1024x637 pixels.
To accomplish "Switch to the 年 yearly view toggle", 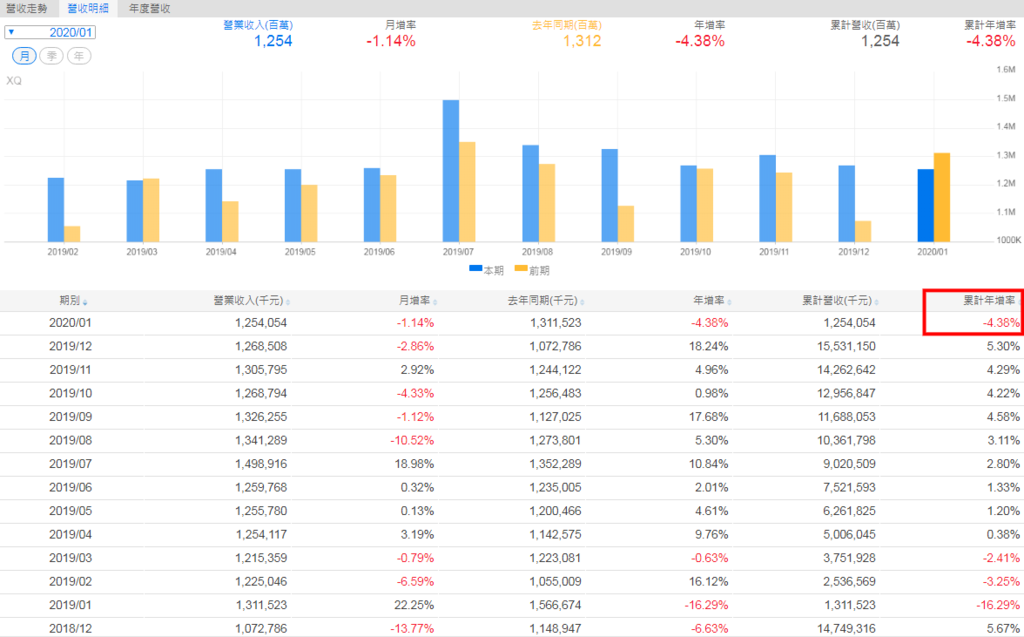I will [79, 56].
